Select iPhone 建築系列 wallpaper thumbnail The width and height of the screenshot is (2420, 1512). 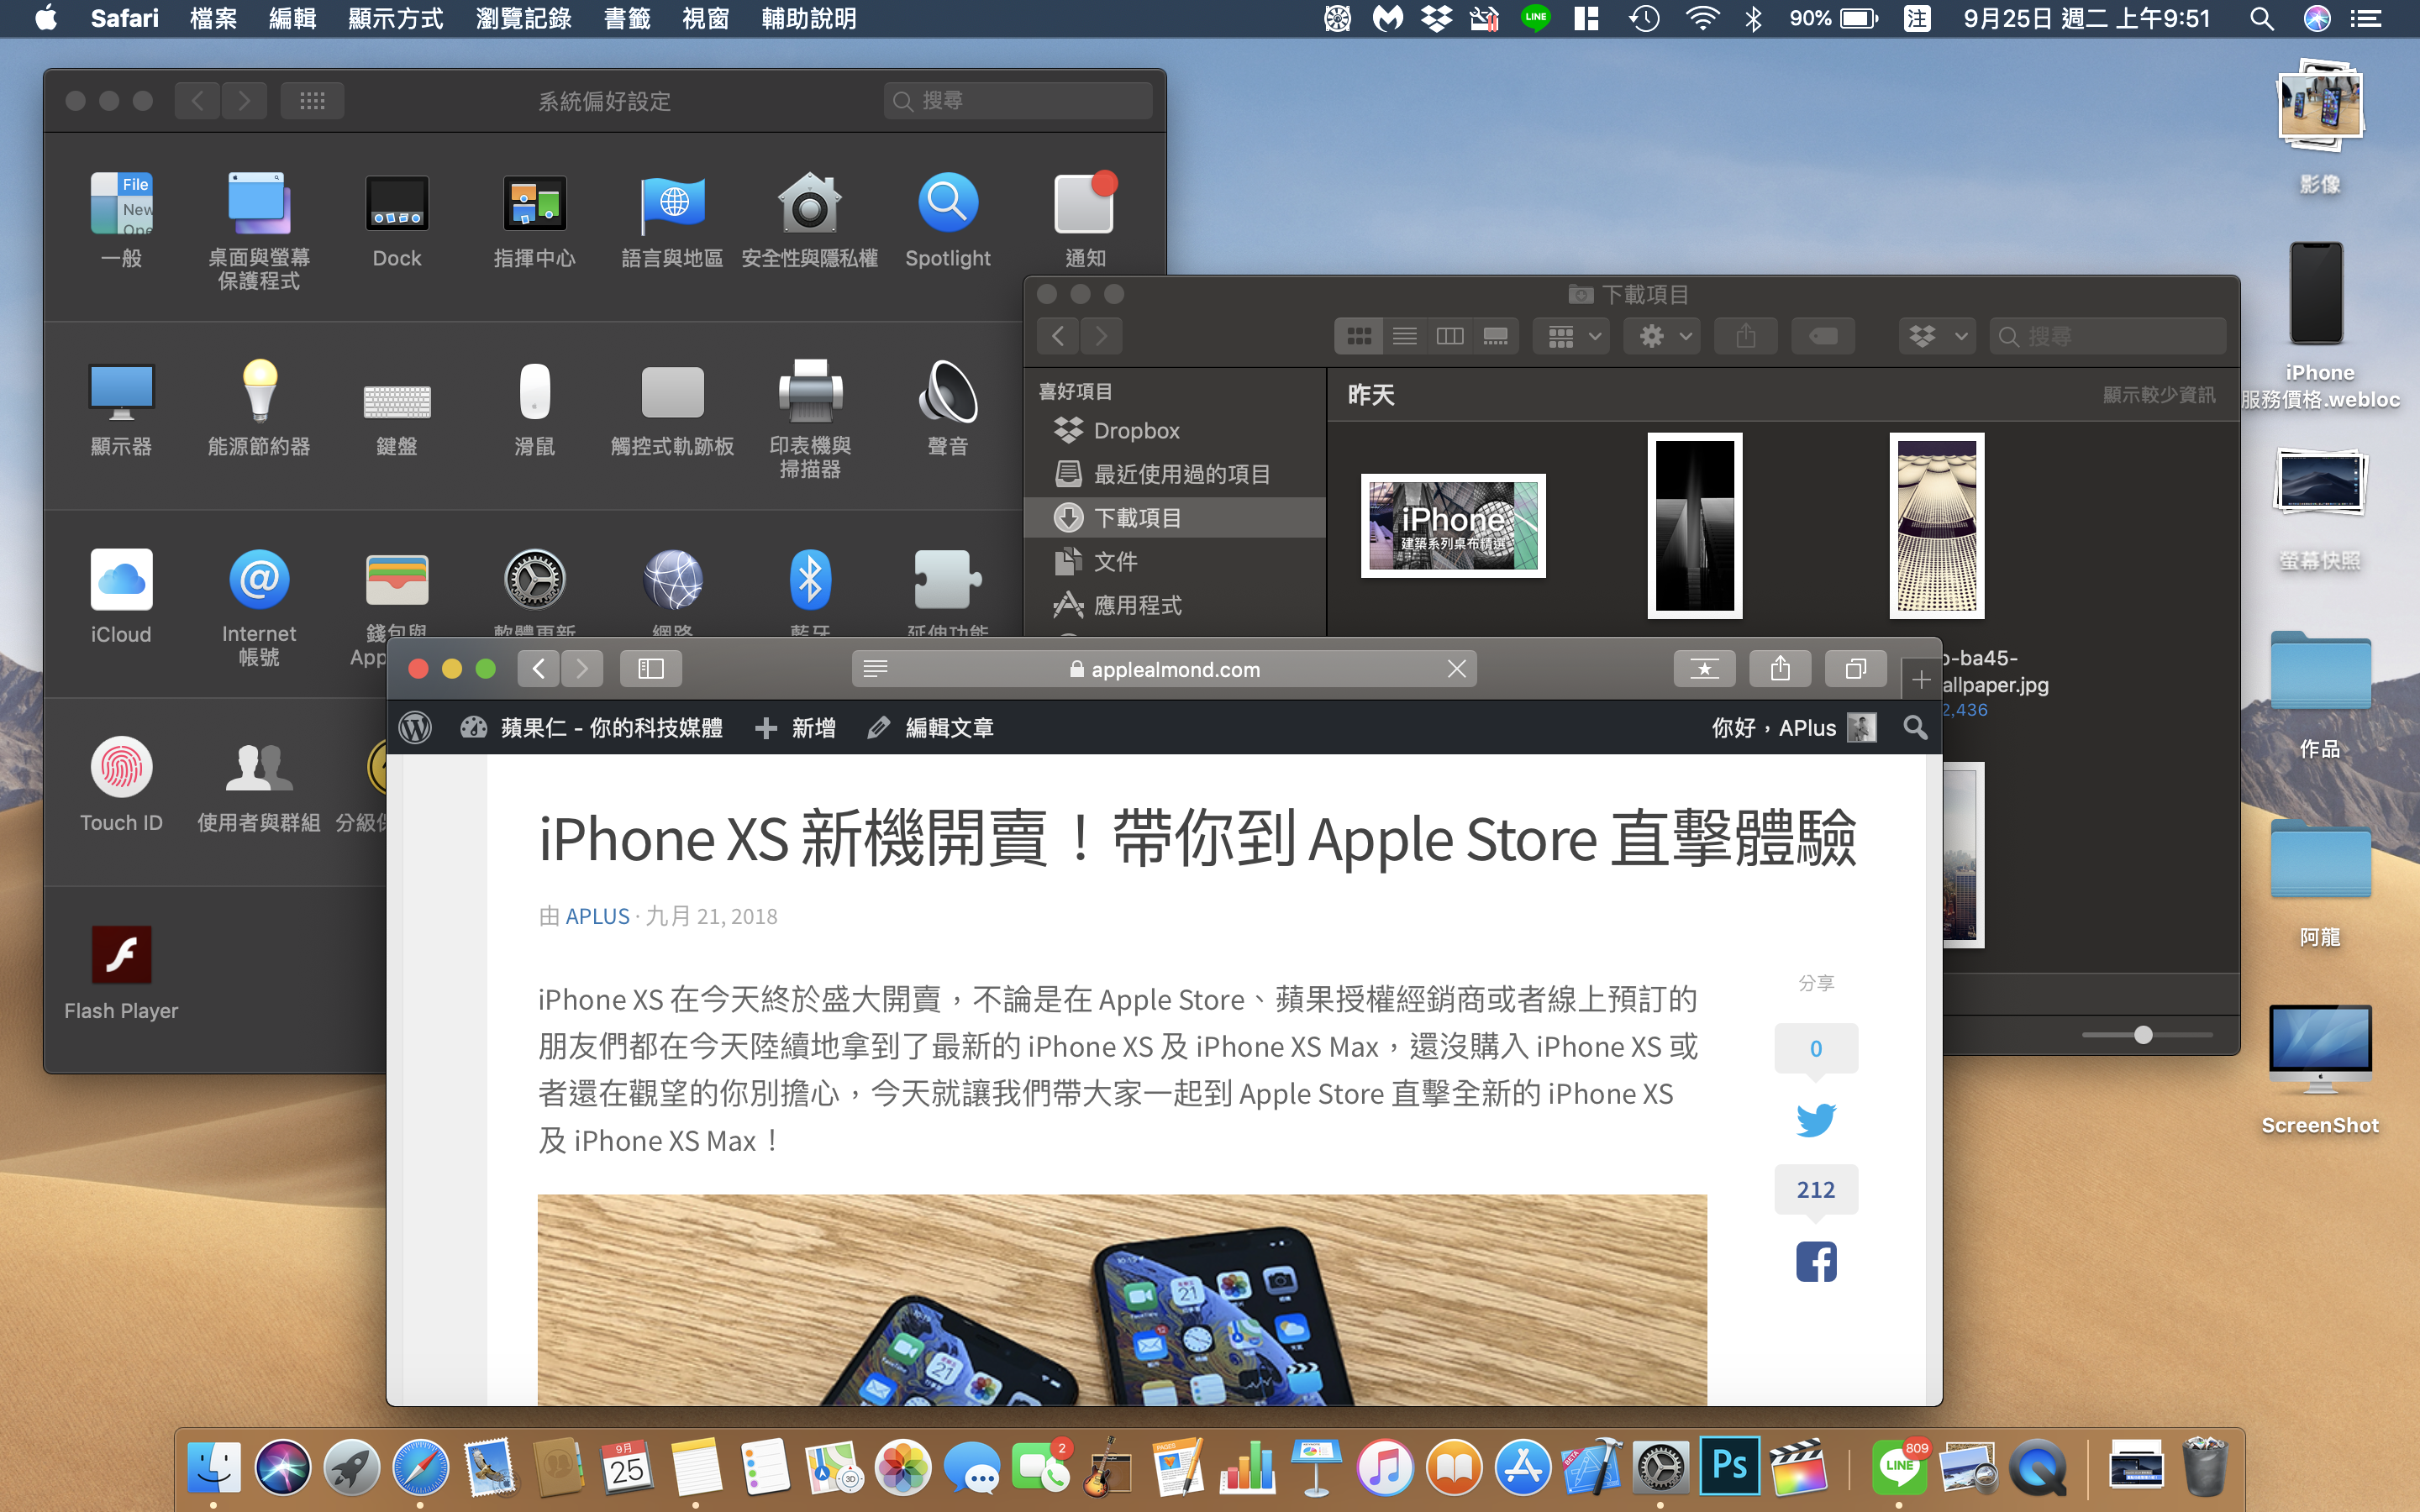click(1453, 526)
